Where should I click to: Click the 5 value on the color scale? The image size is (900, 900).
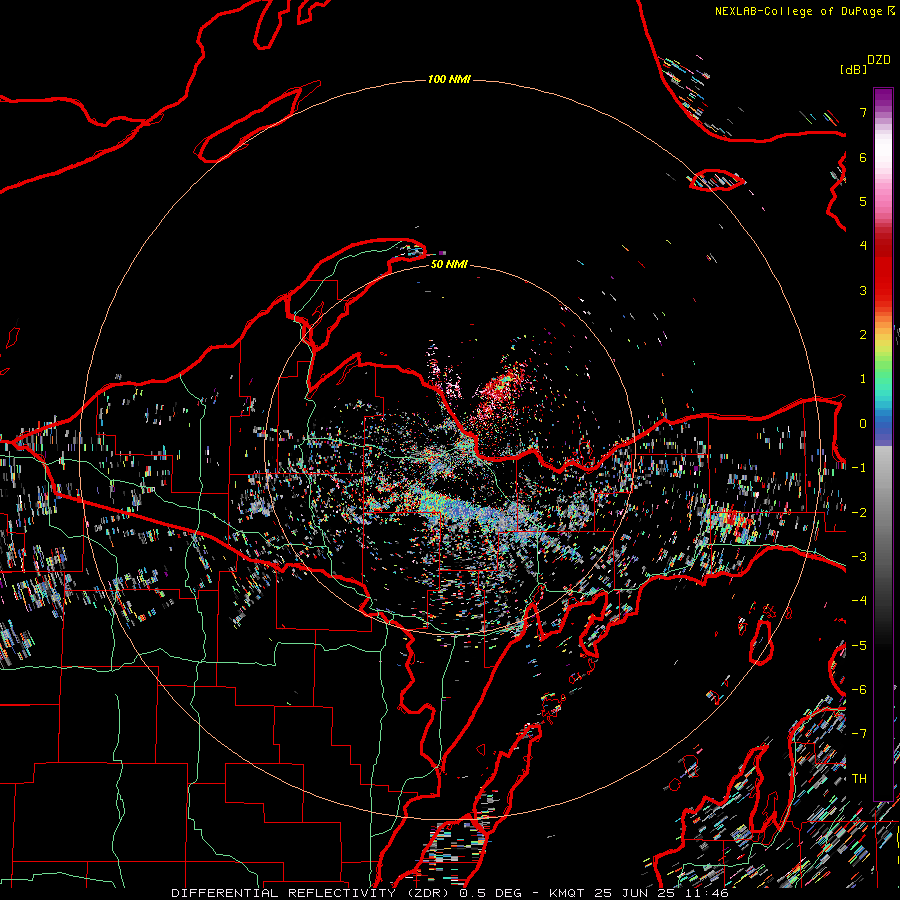[863, 201]
